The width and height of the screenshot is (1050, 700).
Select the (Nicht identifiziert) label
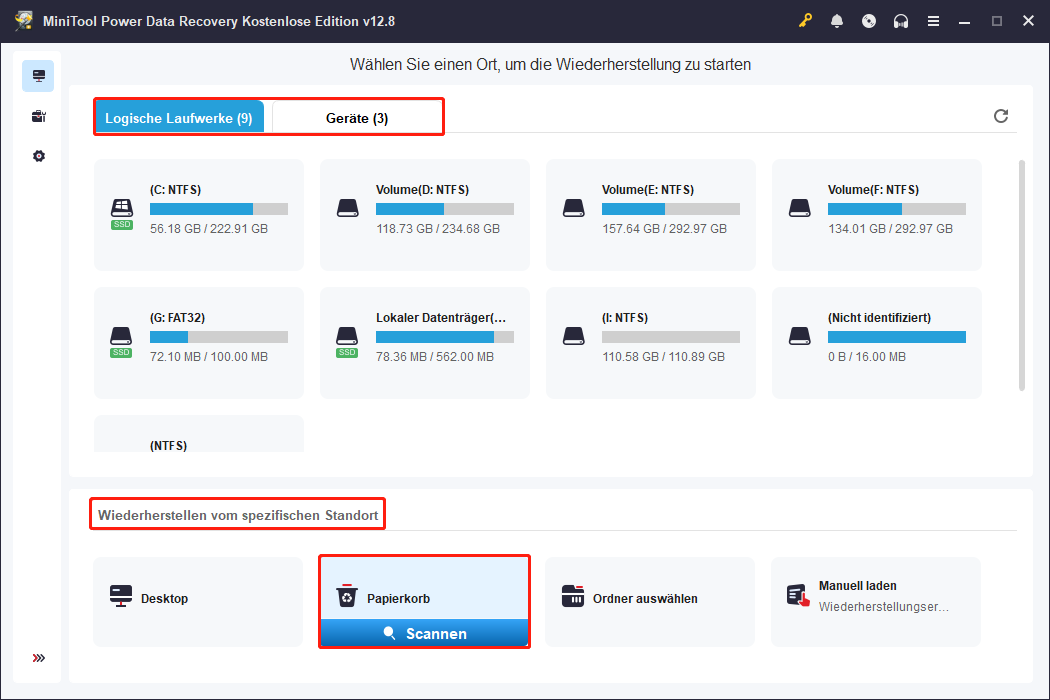click(x=879, y=318)
